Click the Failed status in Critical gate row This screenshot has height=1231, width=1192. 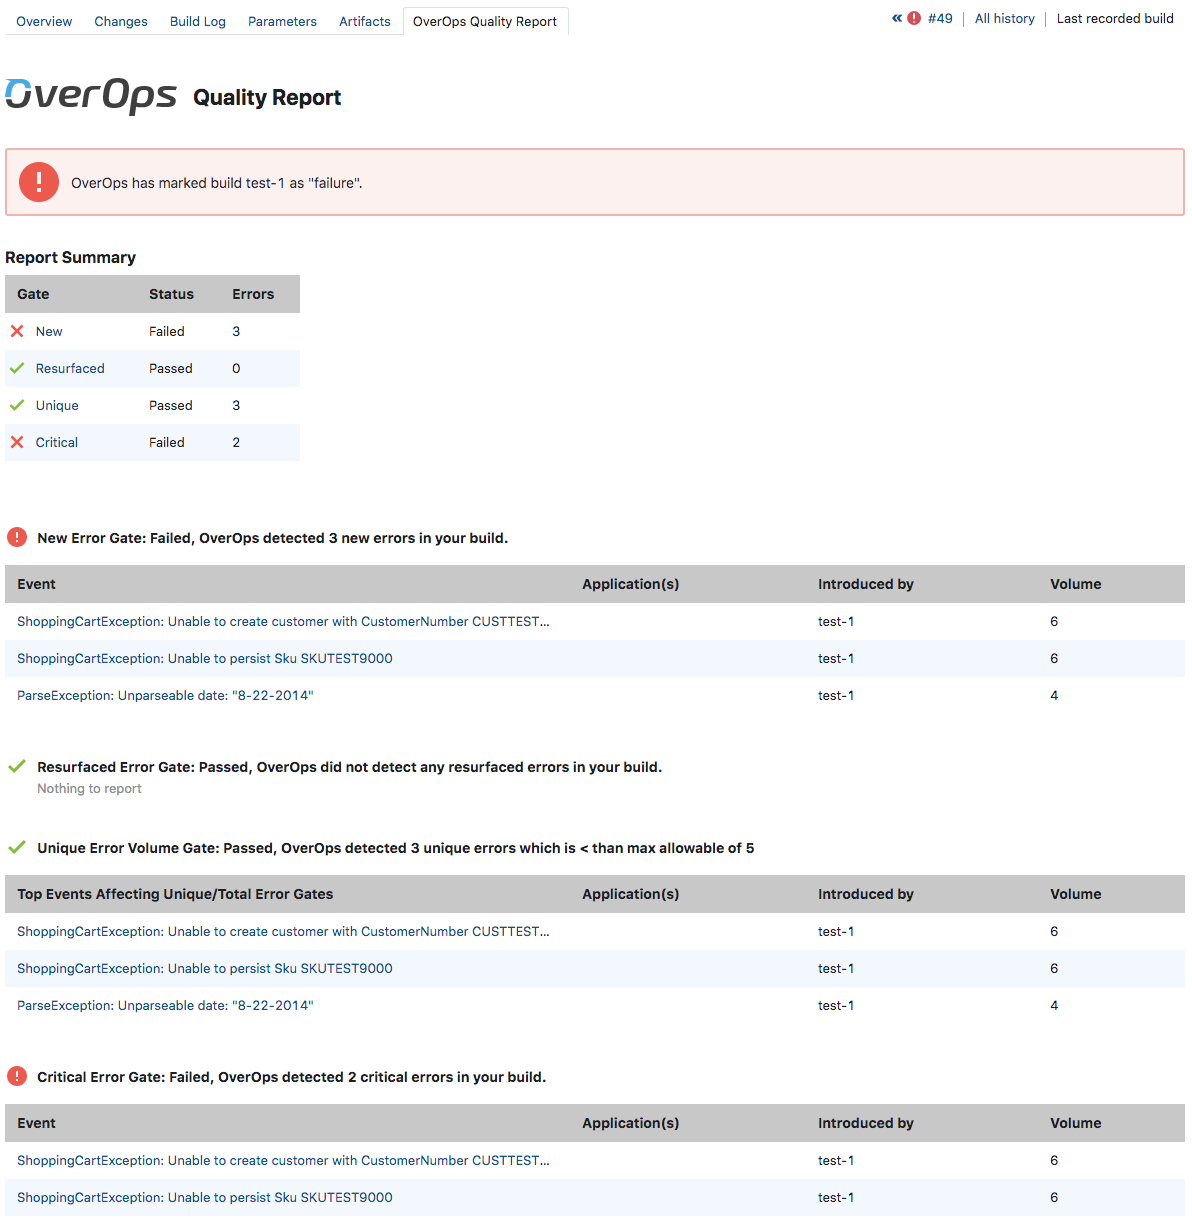(167, 442)
